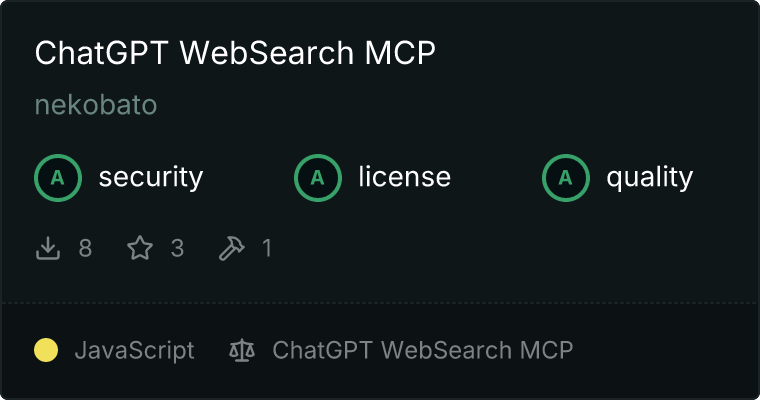Click the license scales icon
This screenshot has width=760, height=400.
[x=242, y=350]
